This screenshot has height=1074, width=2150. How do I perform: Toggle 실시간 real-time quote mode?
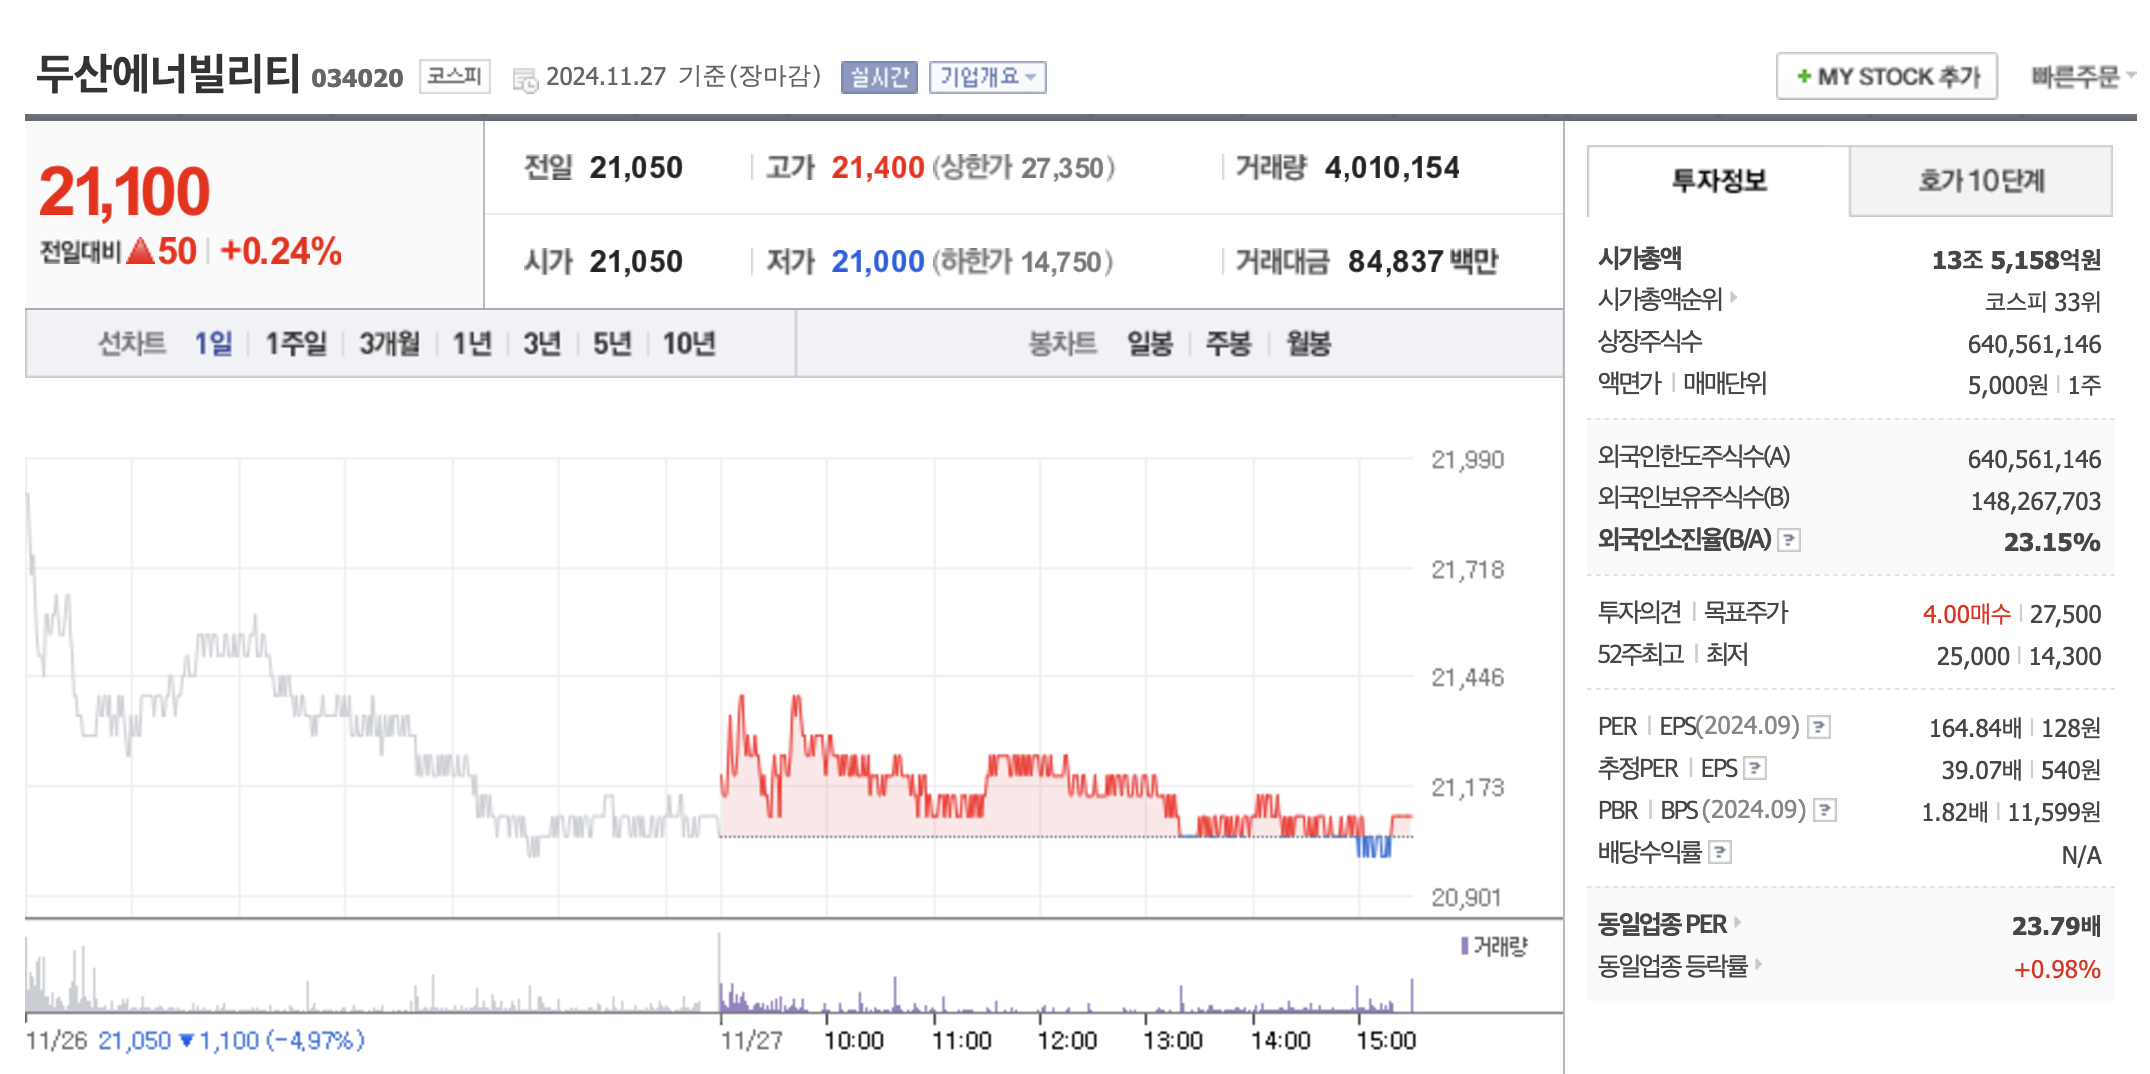pyautogui.click(x=878, y=77)
